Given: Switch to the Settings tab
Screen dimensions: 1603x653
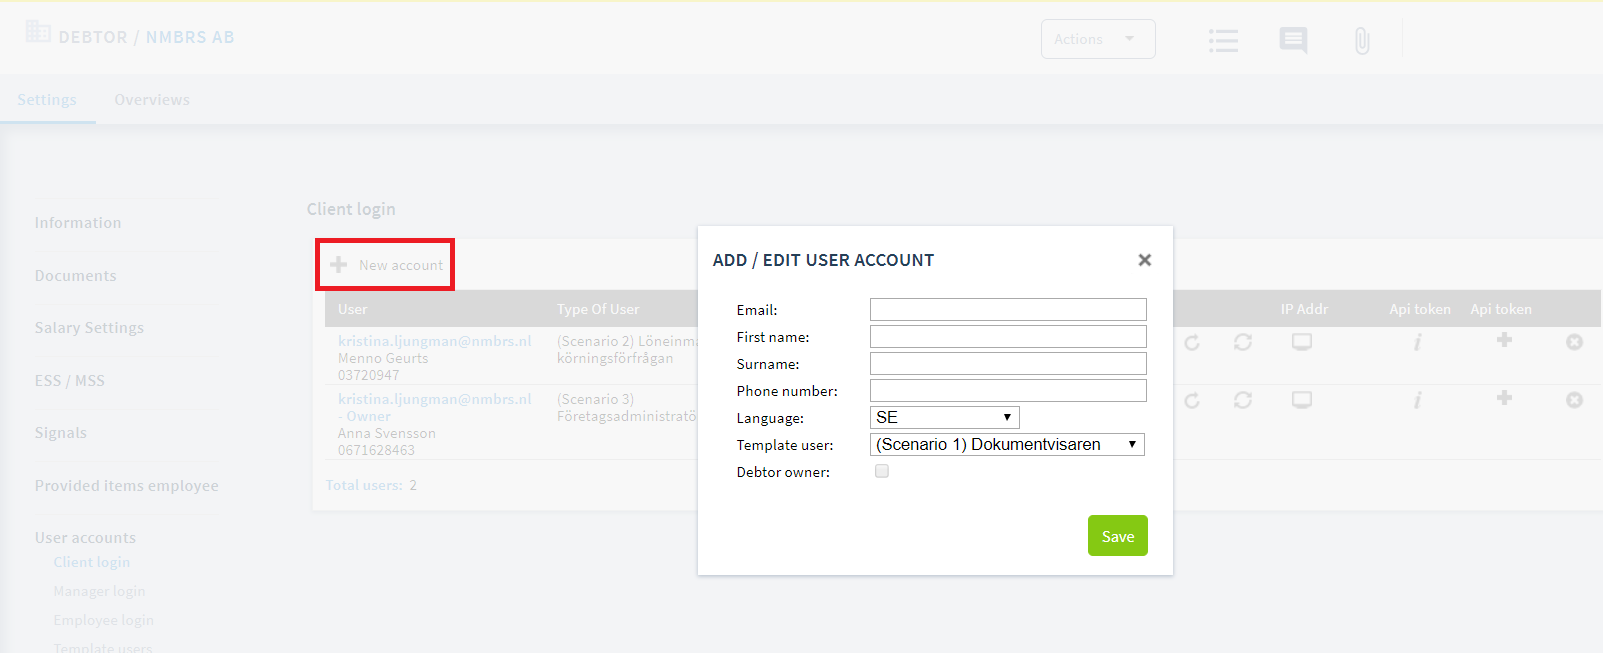Looking at the screenshot, I should pos(47,100).
